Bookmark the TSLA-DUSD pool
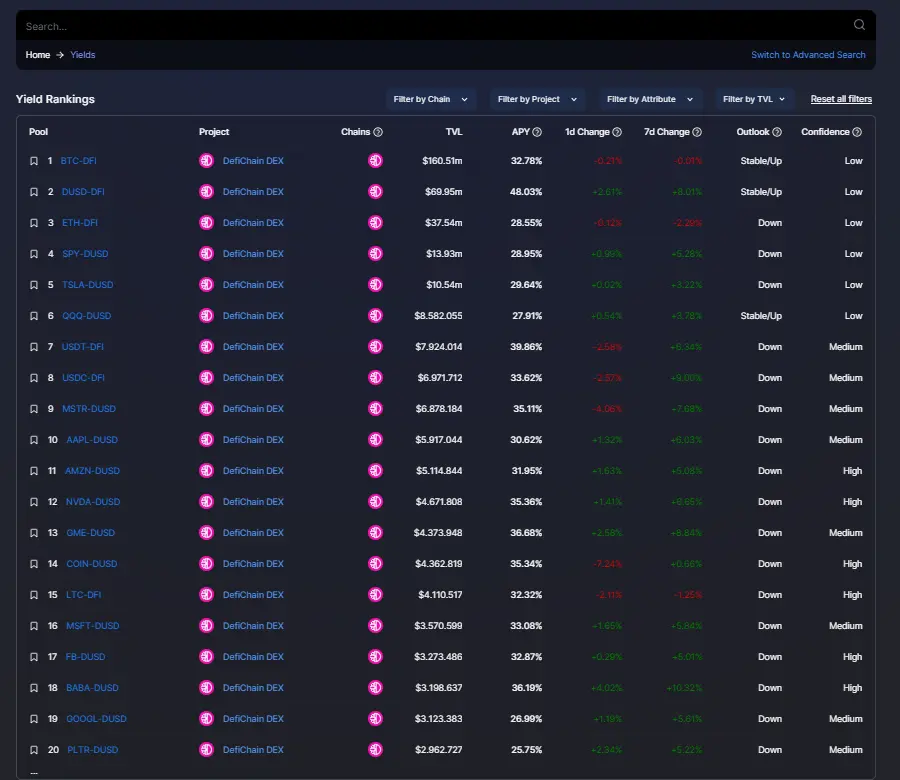 [34, 285]
